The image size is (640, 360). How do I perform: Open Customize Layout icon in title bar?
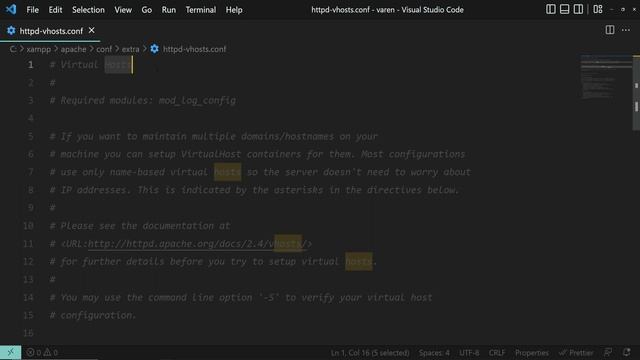point(598,9)
